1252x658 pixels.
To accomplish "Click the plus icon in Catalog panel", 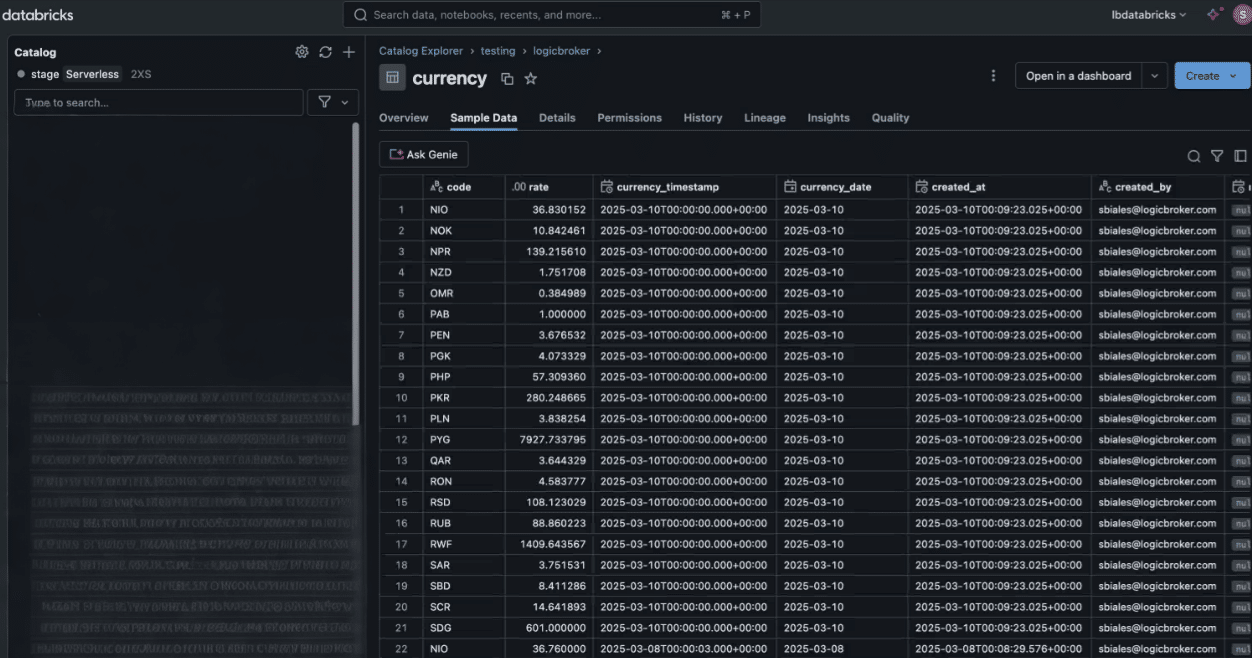I will pyautogui.click(x=349, y=52).
